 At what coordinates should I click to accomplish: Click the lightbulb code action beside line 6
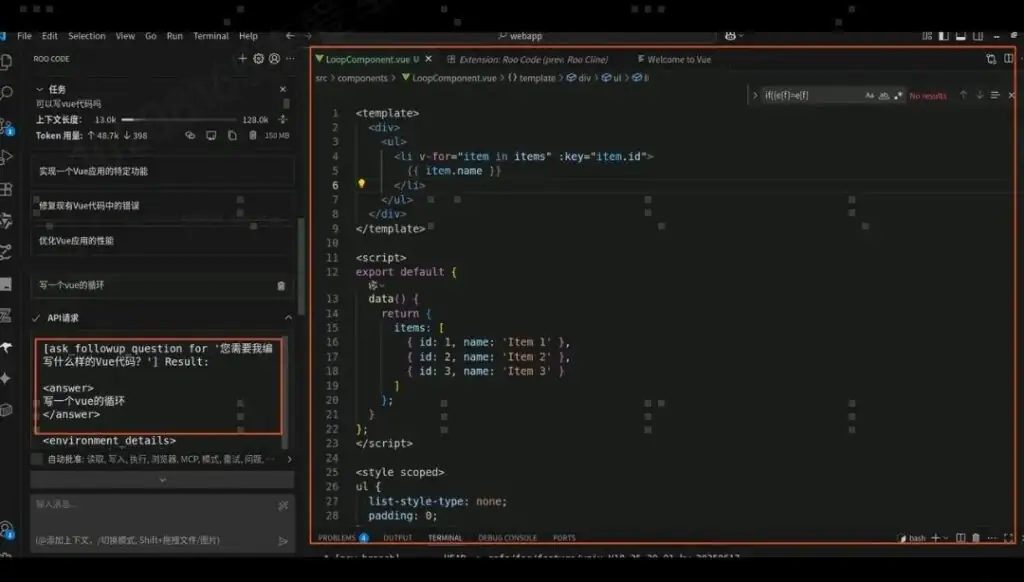[361, 184]
